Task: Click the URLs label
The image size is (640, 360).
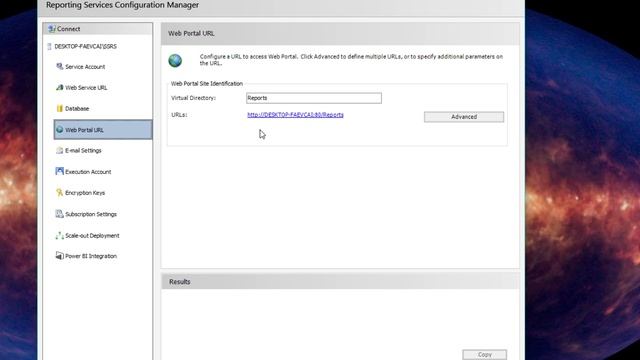Action: point(179,115)
